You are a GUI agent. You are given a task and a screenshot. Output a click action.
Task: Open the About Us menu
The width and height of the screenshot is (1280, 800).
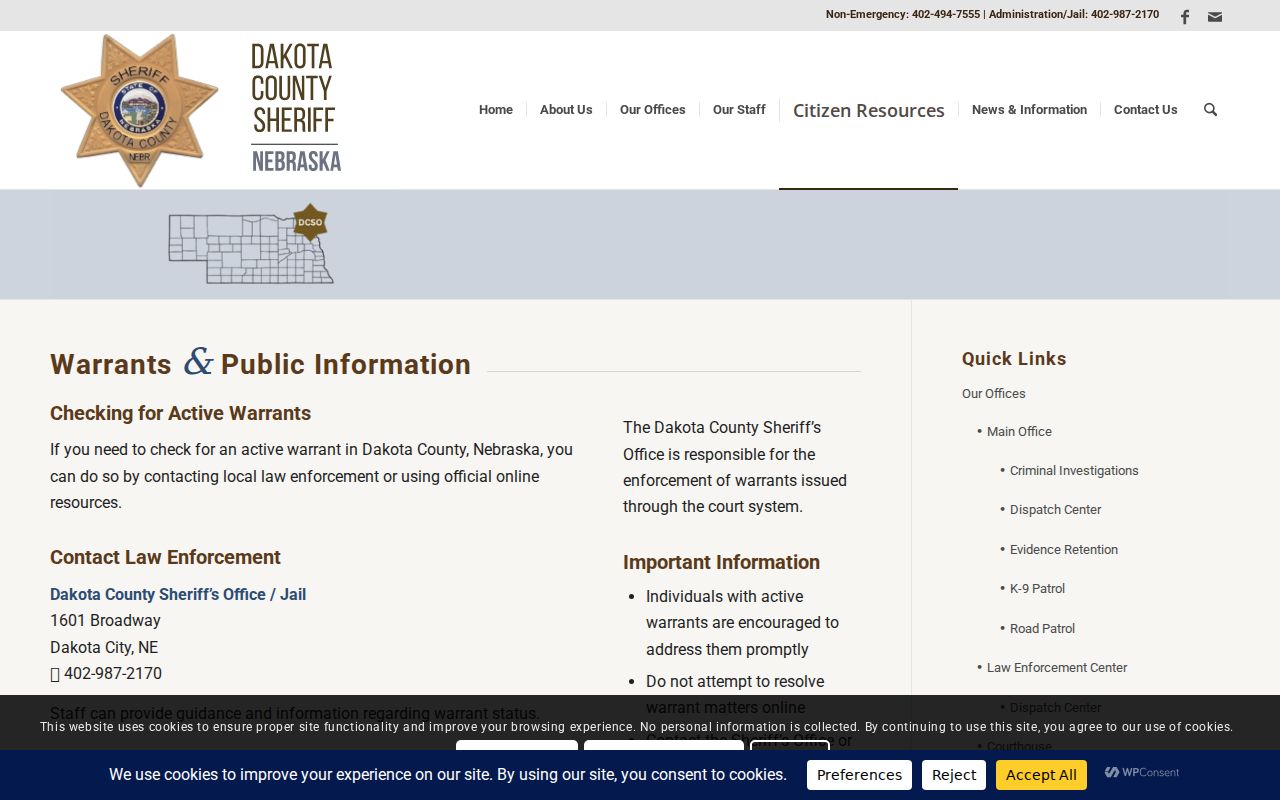point(566,110)
